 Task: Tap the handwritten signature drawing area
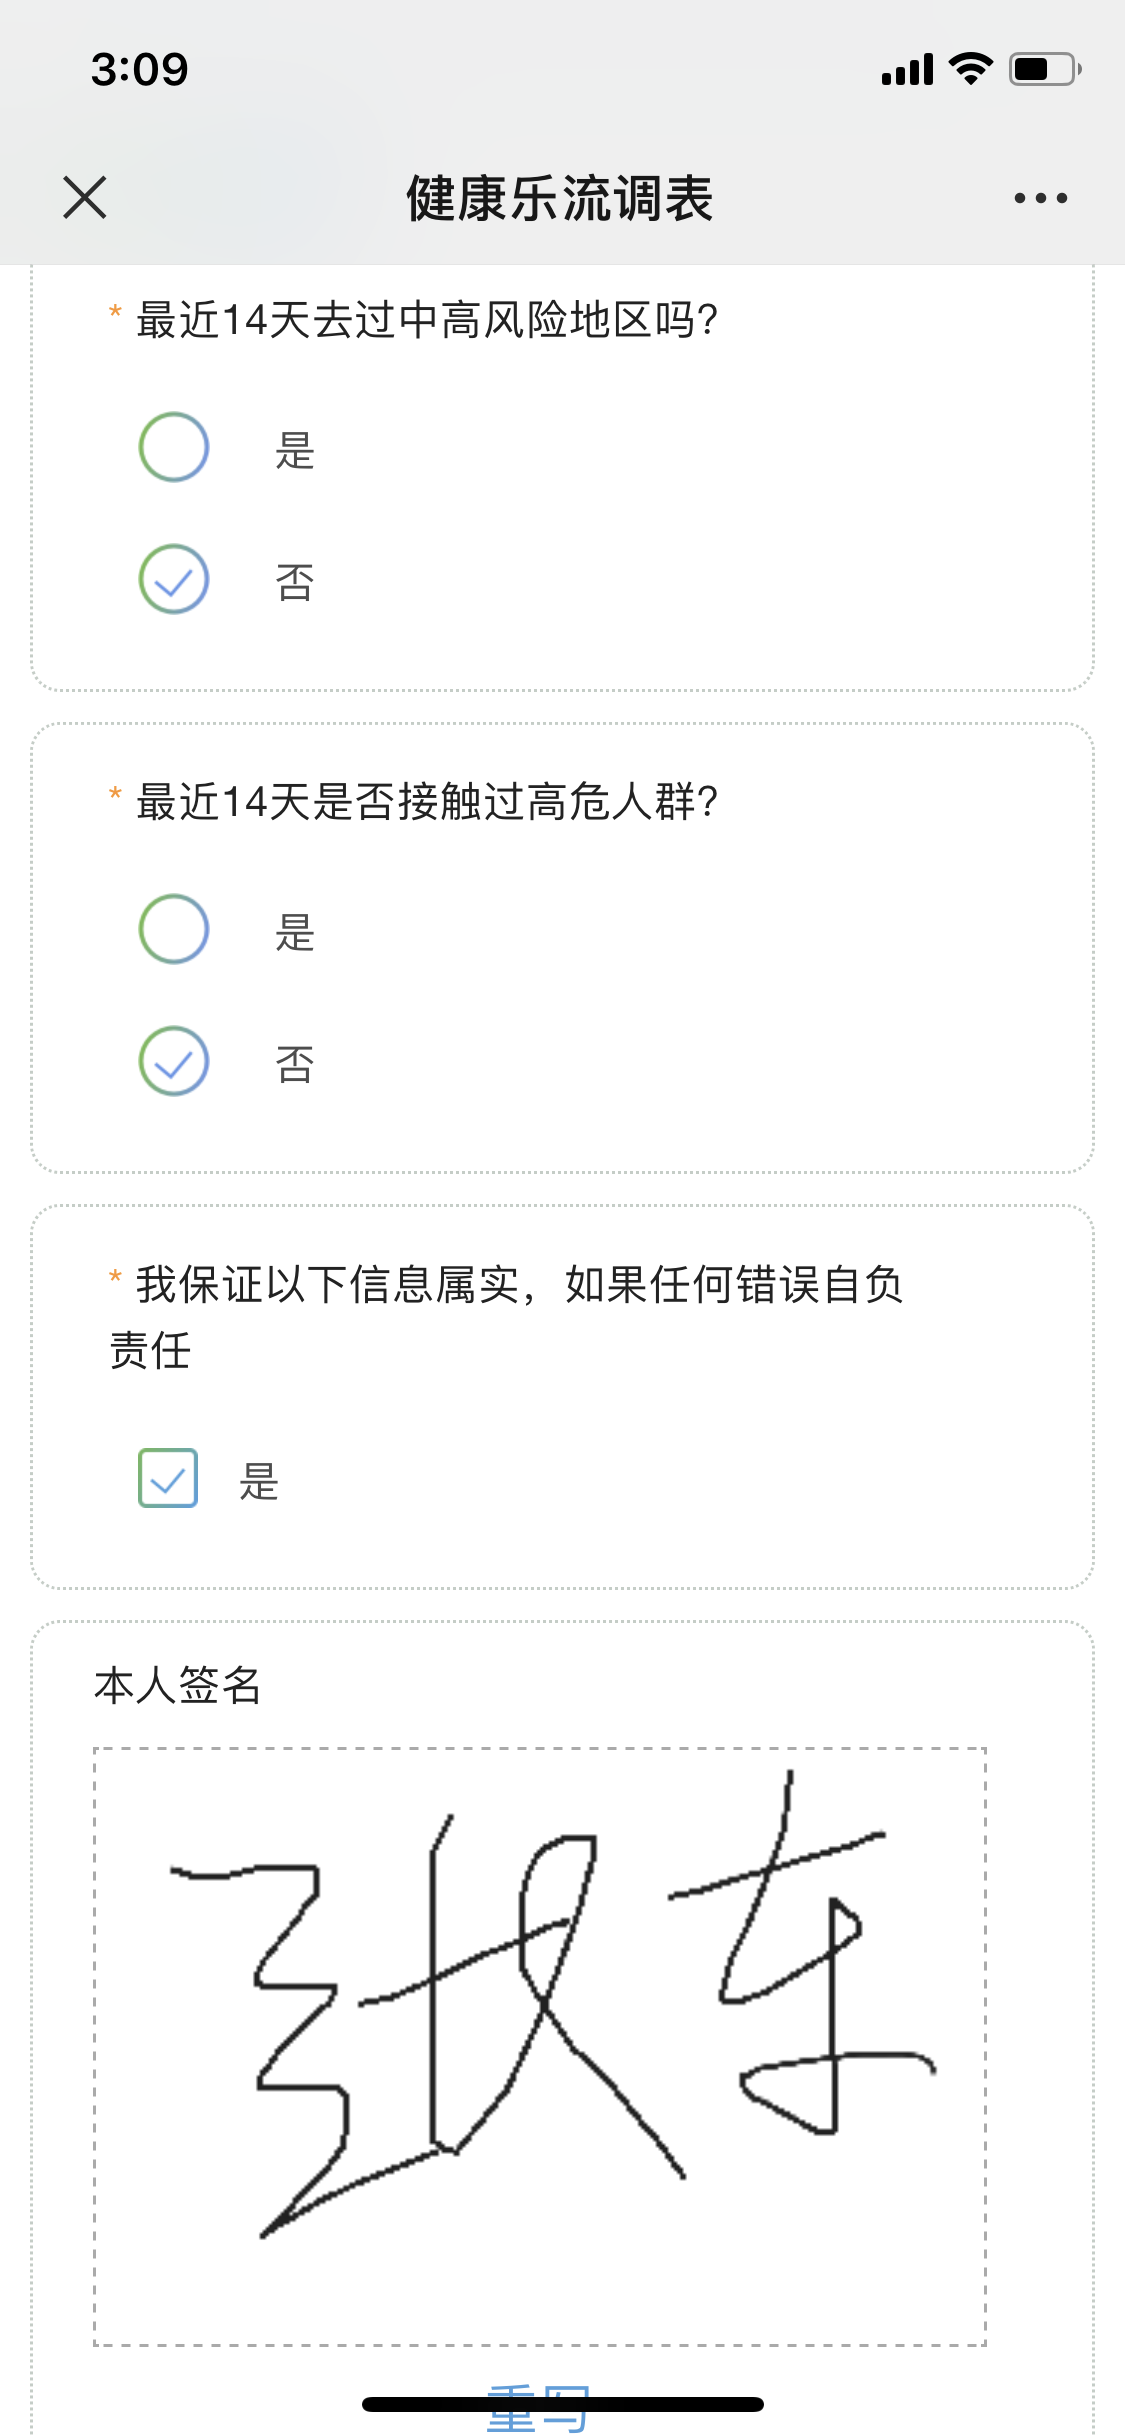(540, 2045)
